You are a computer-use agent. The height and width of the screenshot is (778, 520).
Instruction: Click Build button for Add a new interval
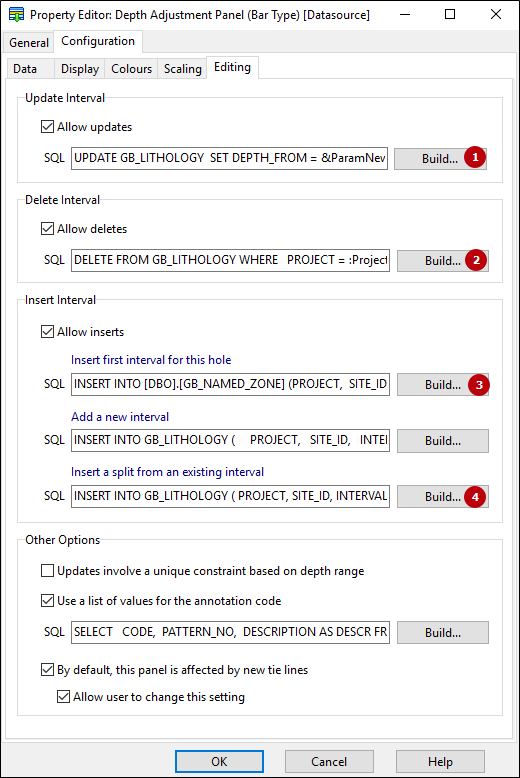(x=443, y=441)
